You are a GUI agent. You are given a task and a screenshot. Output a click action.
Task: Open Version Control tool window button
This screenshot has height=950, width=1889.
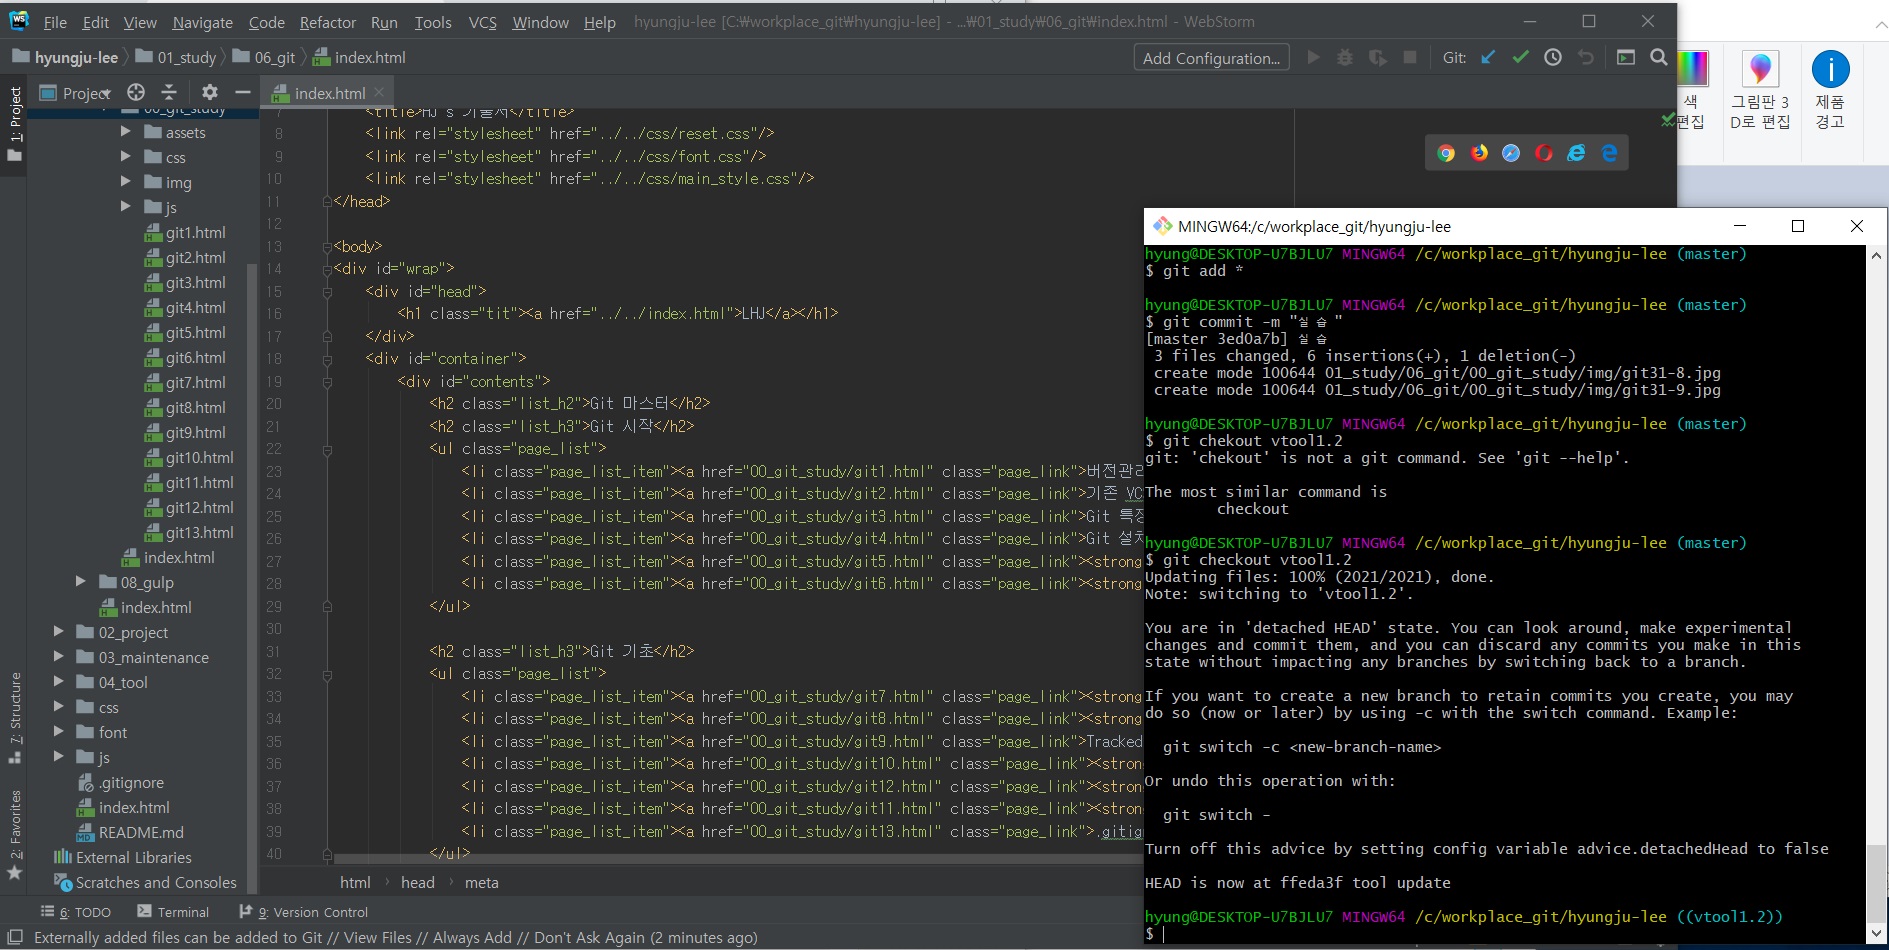click(x=304, y=912)
